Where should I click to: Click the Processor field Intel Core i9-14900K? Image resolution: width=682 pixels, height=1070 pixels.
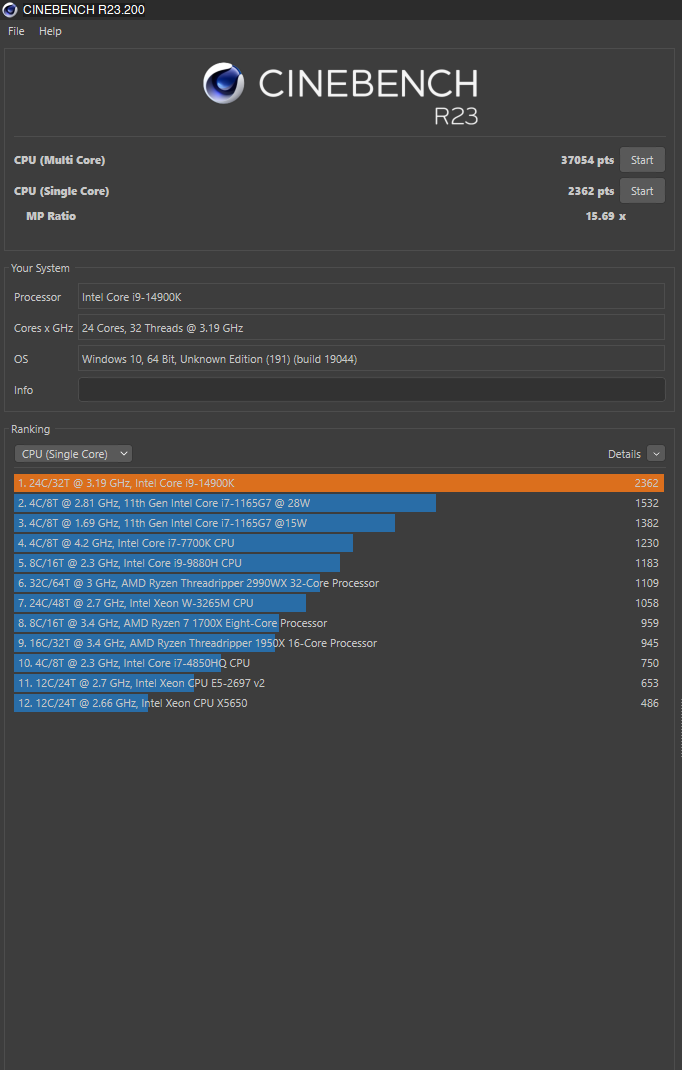[371, 297]
